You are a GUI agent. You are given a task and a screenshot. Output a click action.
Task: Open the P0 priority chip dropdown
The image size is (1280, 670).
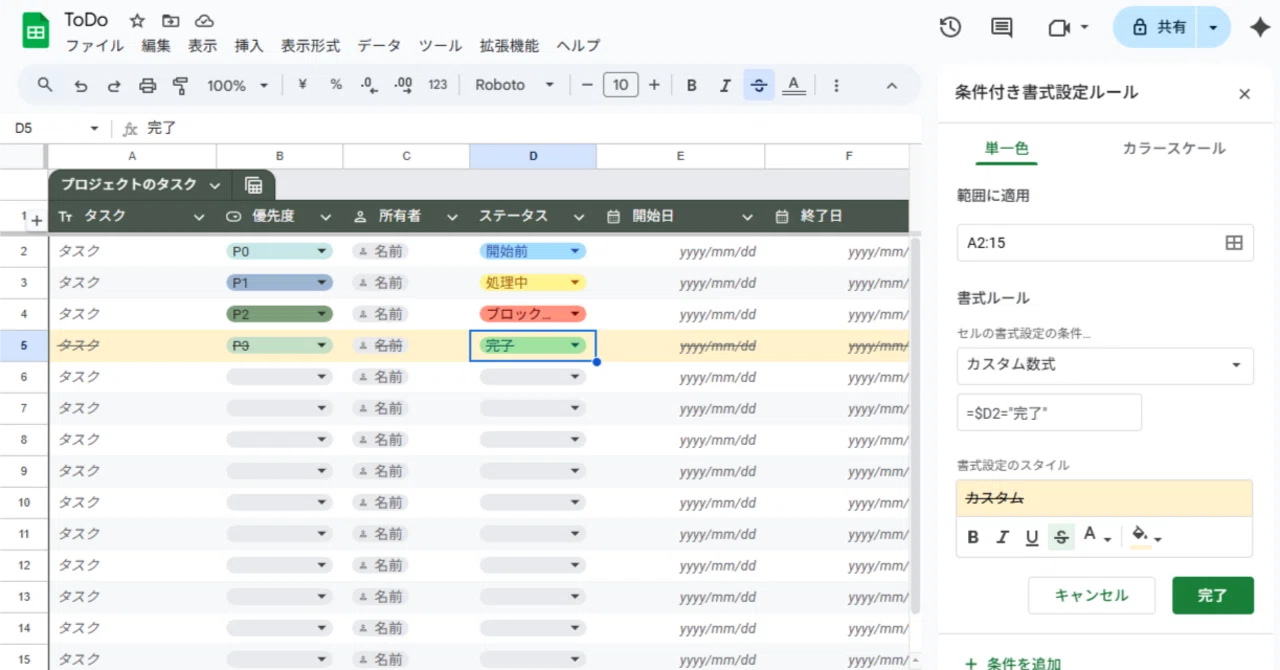[x=322, y=252]
